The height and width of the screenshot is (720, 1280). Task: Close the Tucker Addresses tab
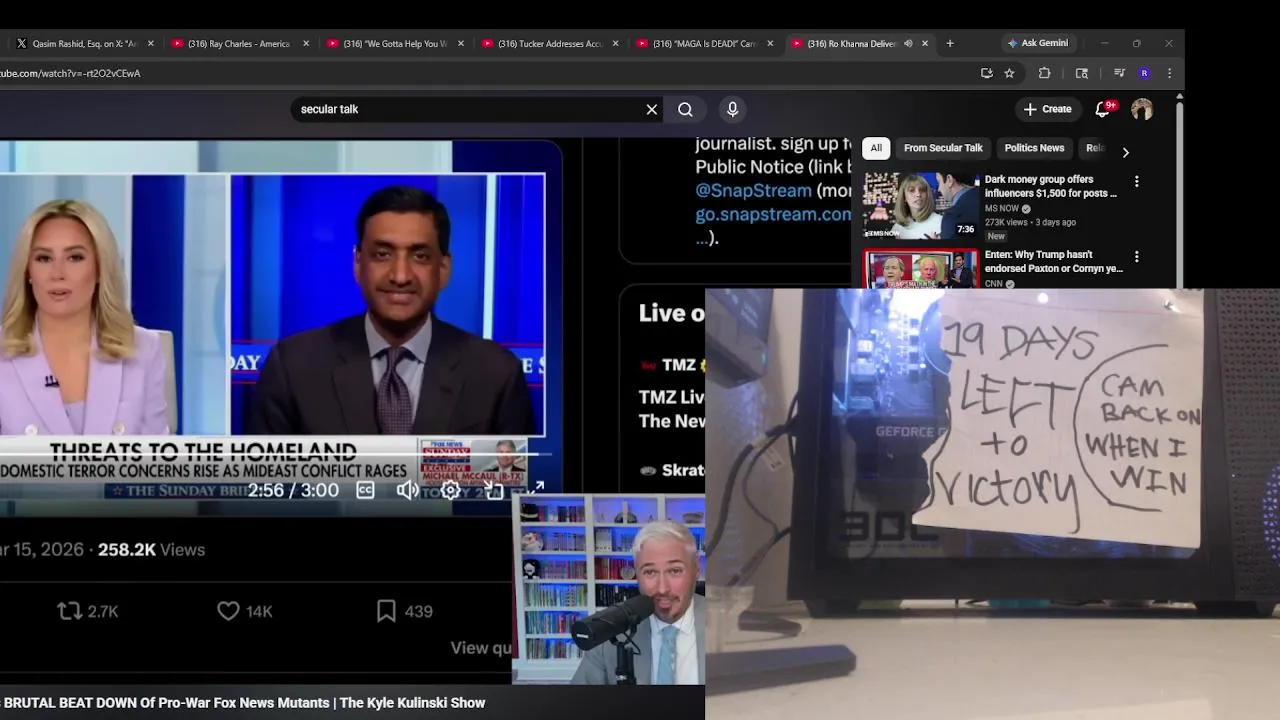coord(616,44)
